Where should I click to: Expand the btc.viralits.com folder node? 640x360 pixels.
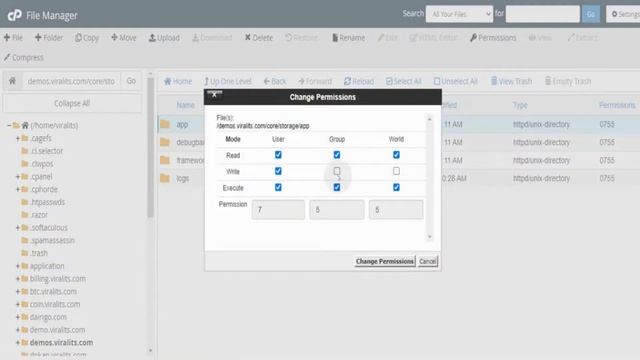point(18,291)
